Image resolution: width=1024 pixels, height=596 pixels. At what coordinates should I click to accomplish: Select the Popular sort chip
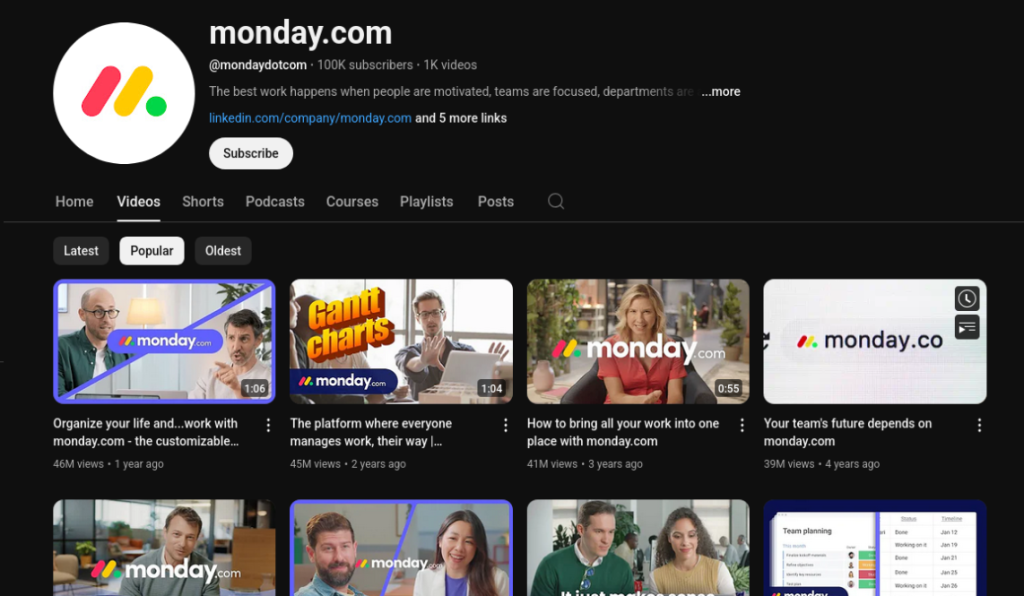pyautogui.click(x=152, y=251)
